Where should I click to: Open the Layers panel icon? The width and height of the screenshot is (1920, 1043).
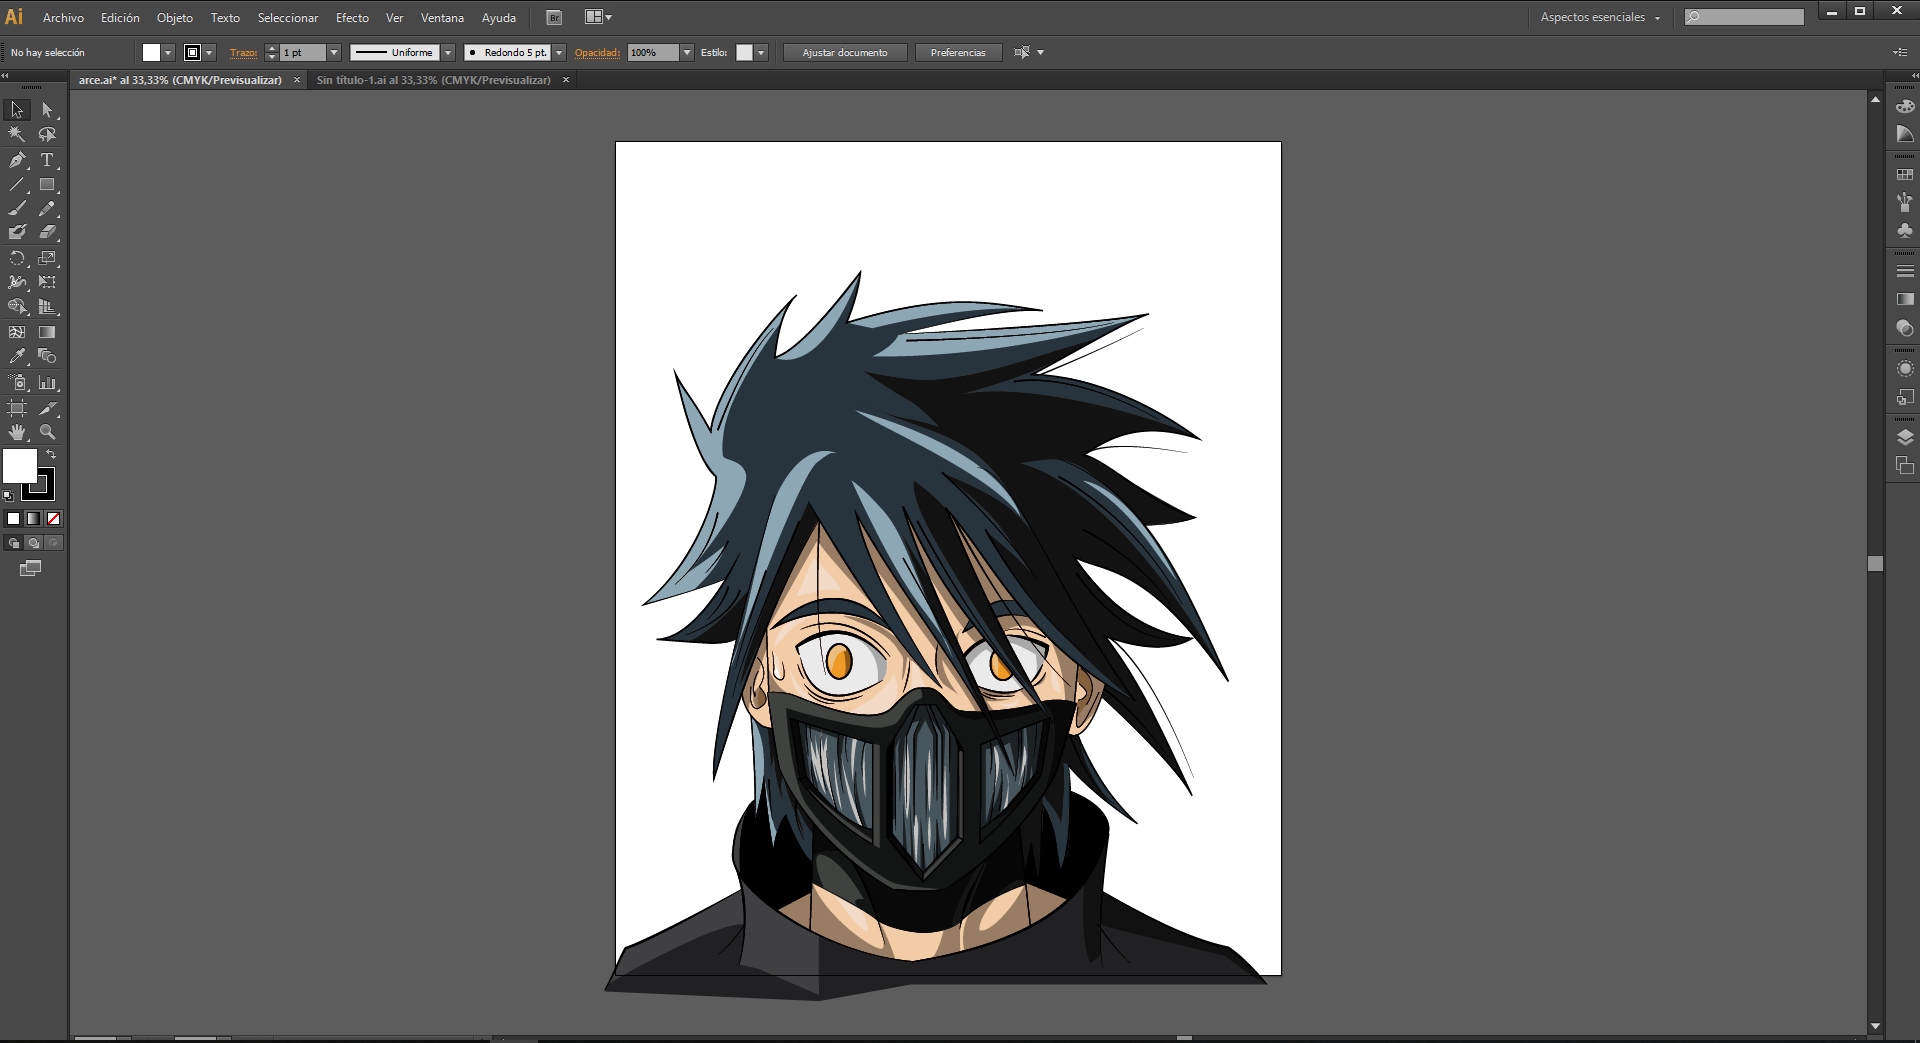pos(1905,437)
